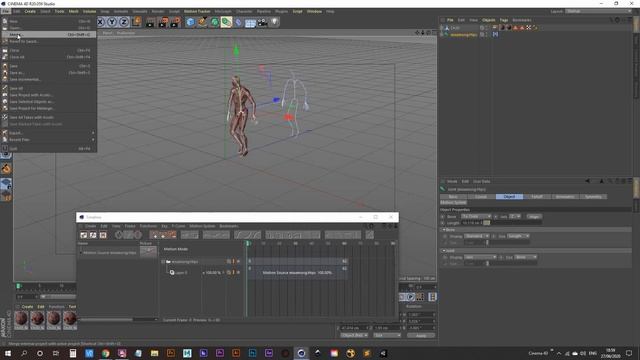Image resolution: width=640 pixels, height=360 pixels.
Task: Toggle visibility dots of first object
Action: click(x=487, y=28)
